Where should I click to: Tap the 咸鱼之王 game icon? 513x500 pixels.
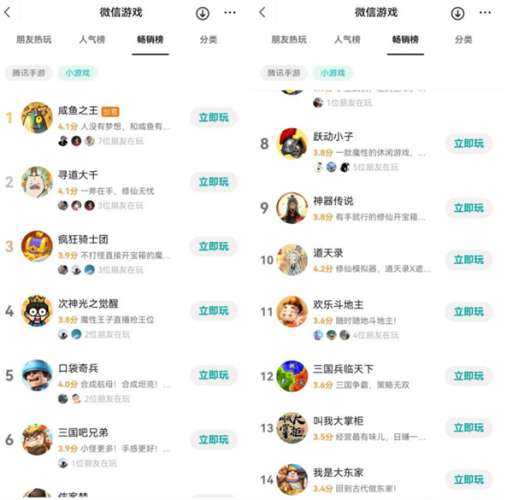tap(37, 118)
